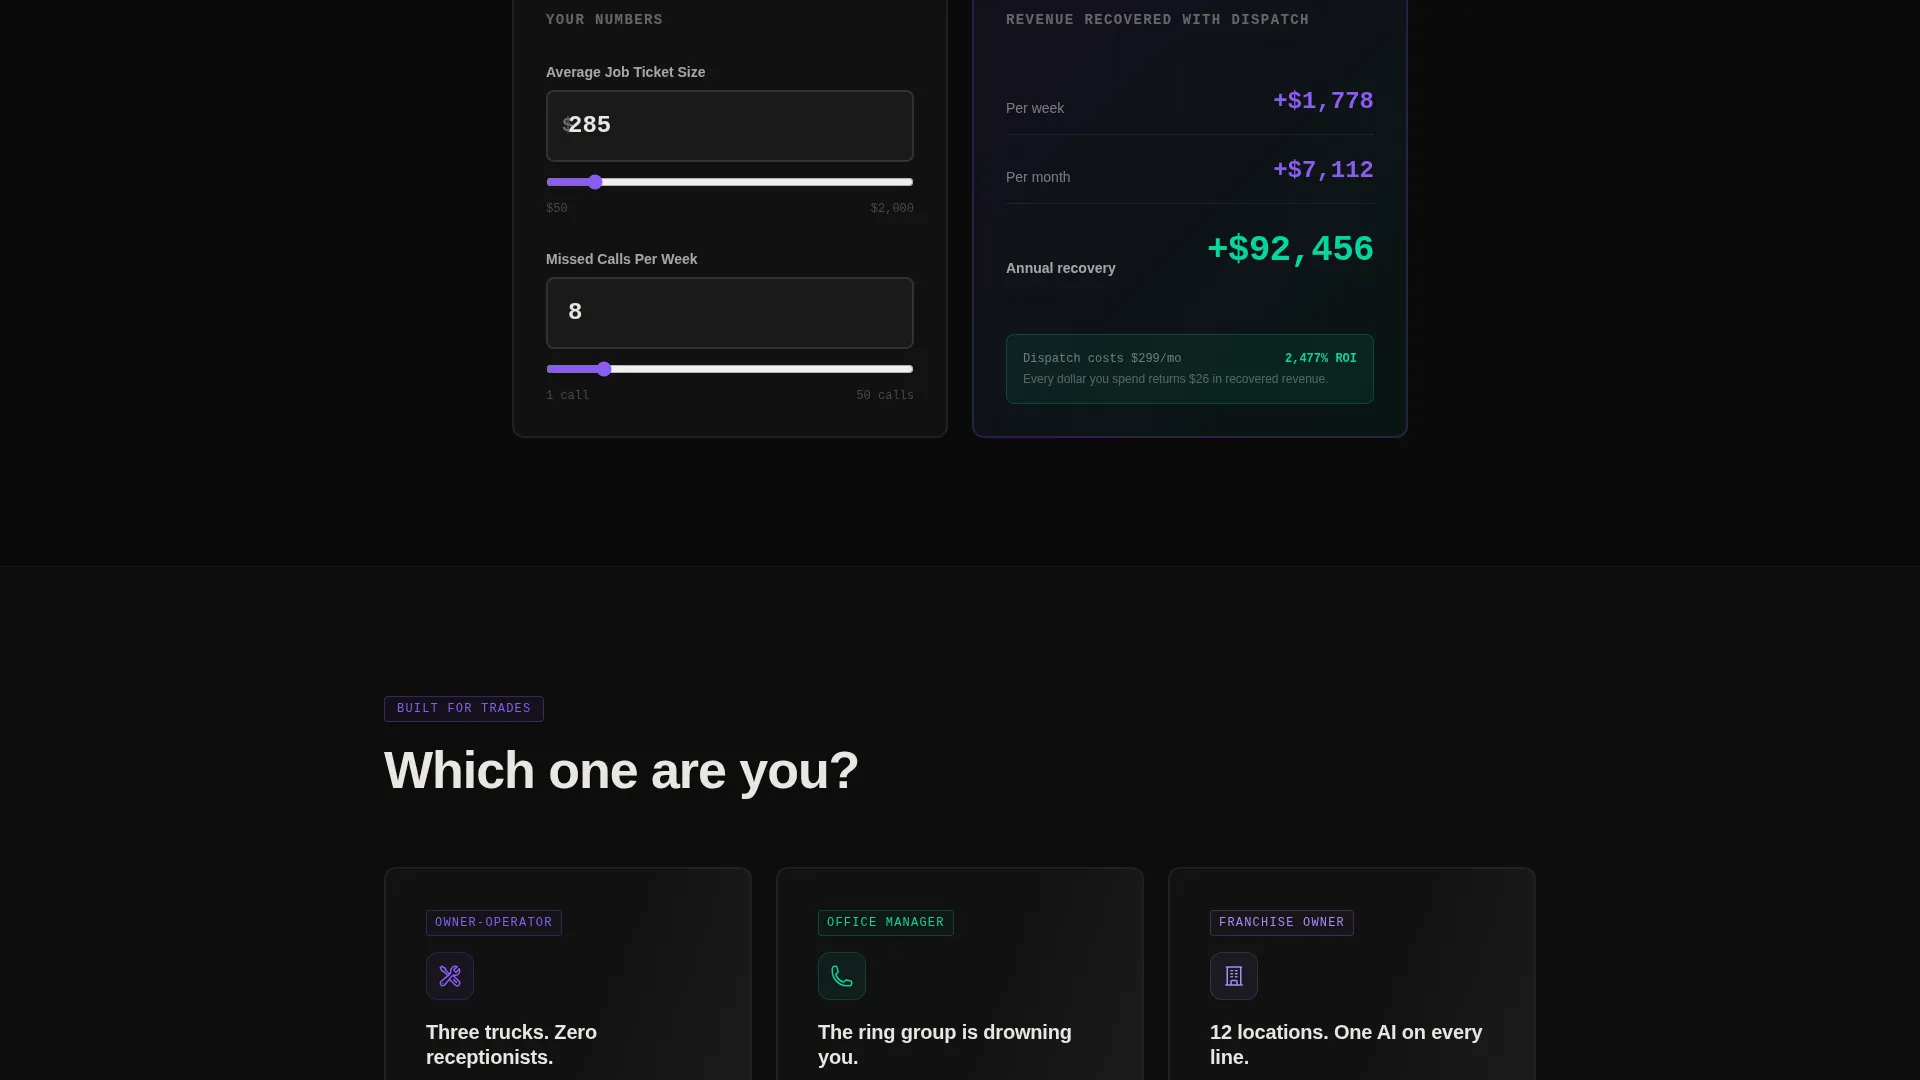Click the 'Three trucks. Zero receptionists.' heading
Viewport: 1920px width, 1080px height.
point(511,1044)
